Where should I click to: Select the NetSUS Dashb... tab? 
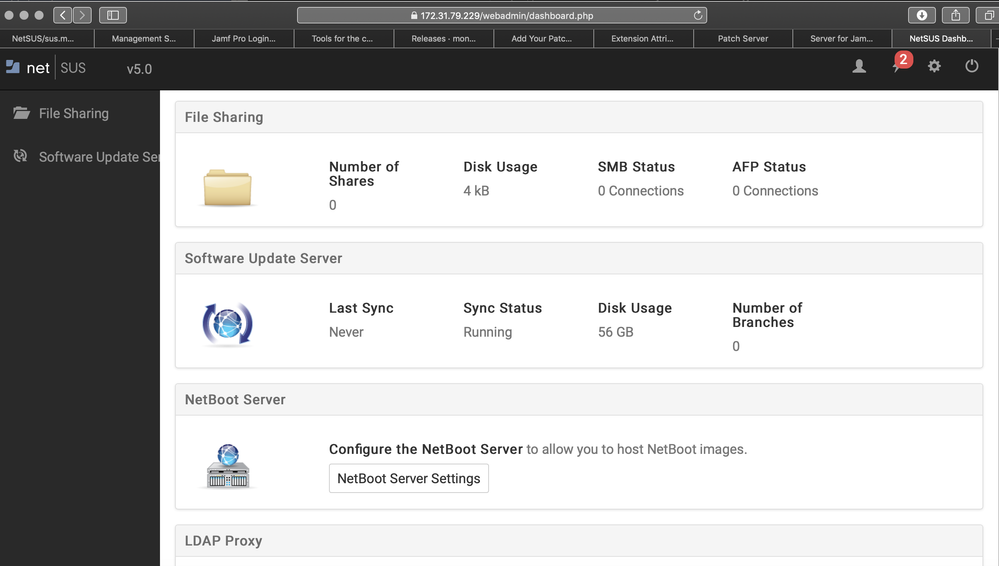point(941,38)
